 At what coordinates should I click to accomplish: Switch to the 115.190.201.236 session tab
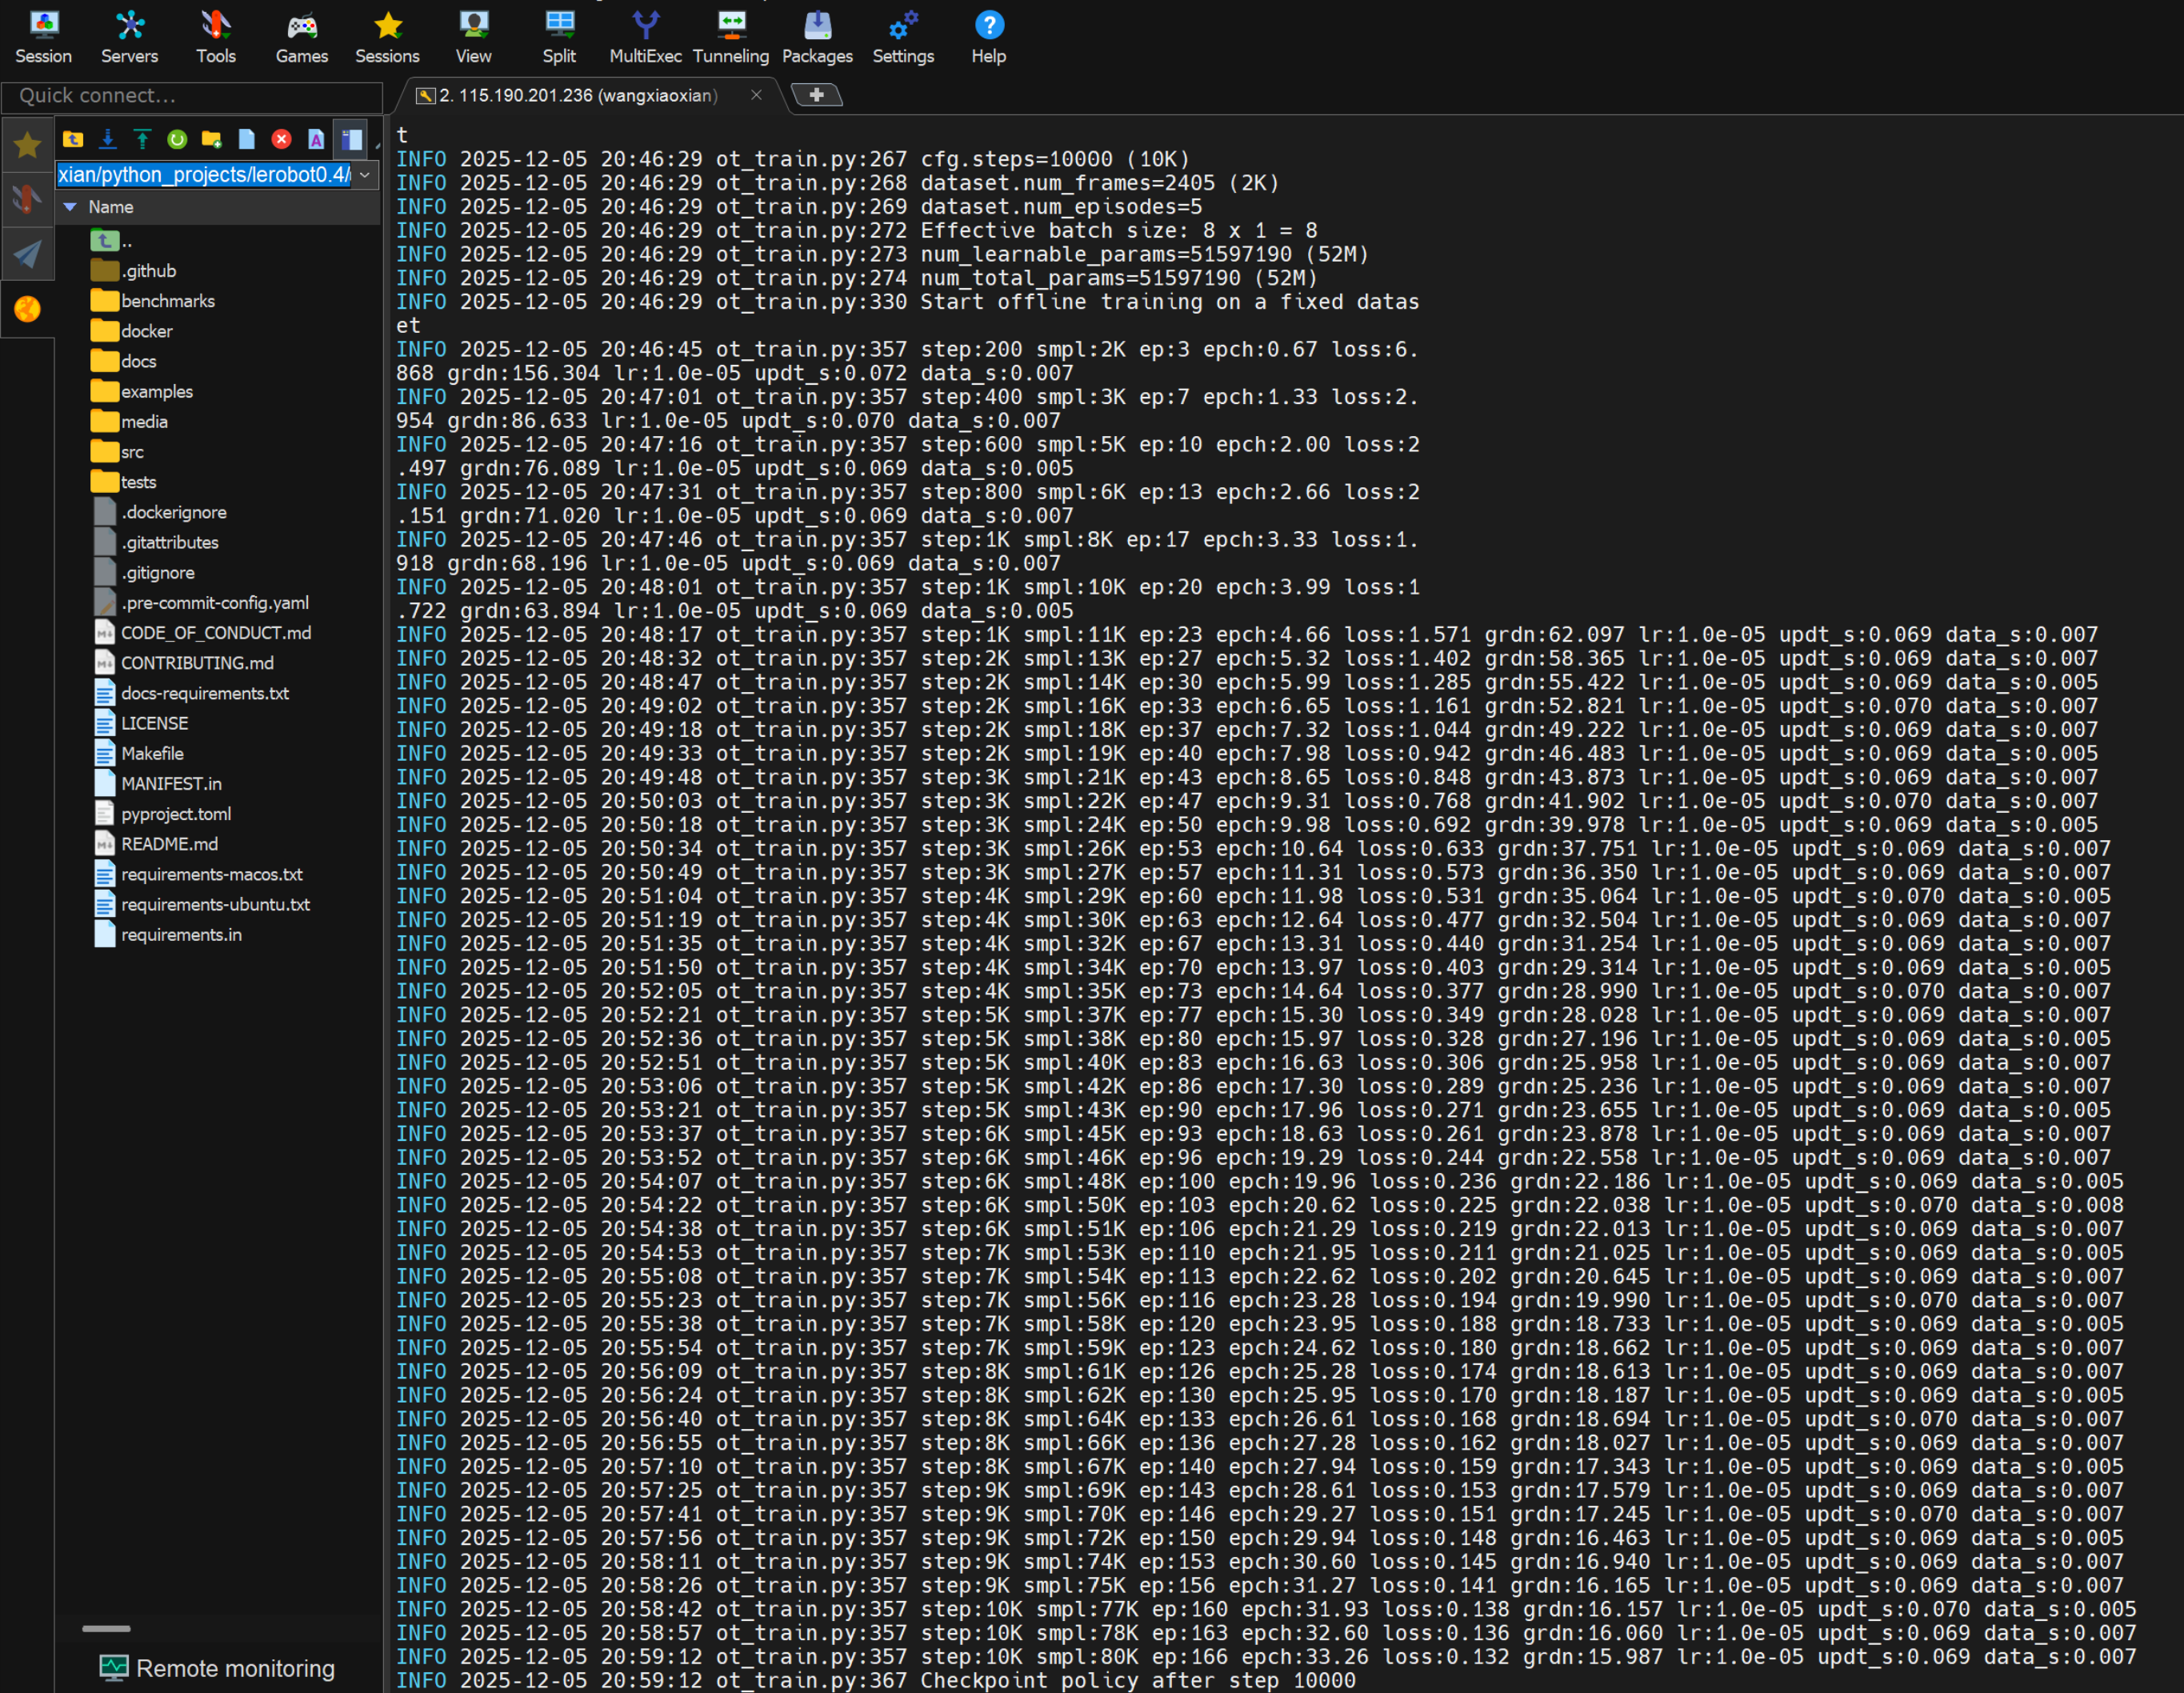pyautogui.click(x=577, y=95)
